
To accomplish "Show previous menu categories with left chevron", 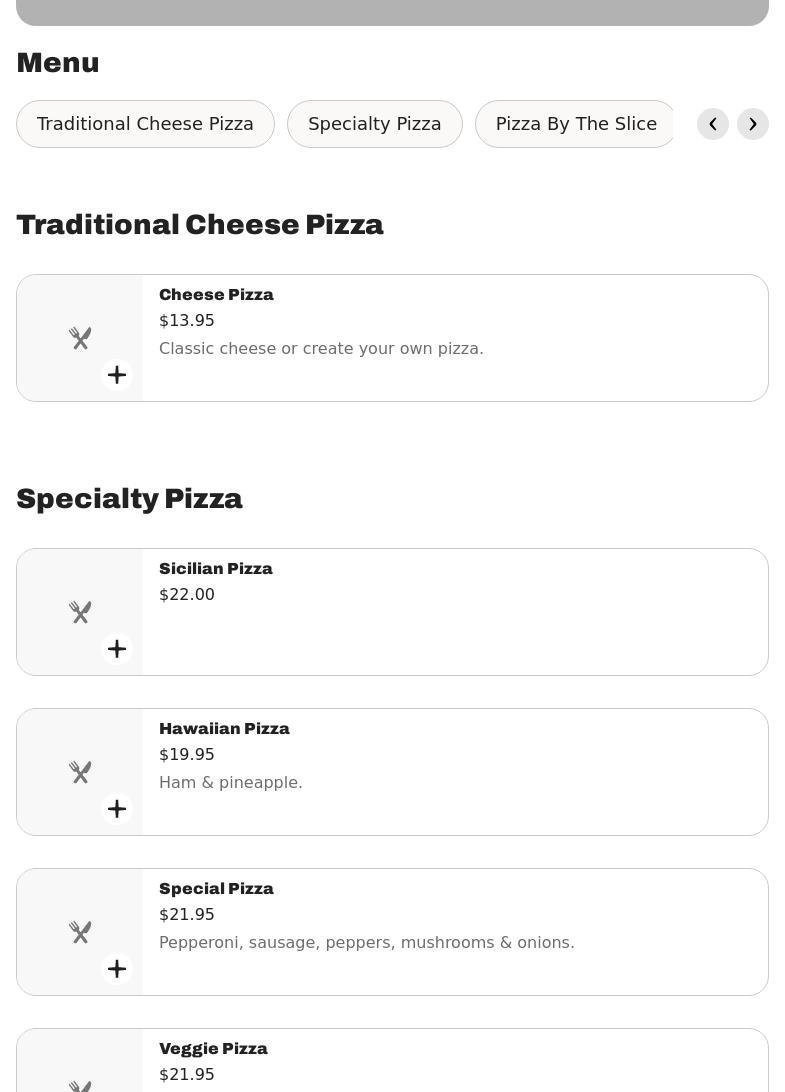I will click(x=713, y=124).
